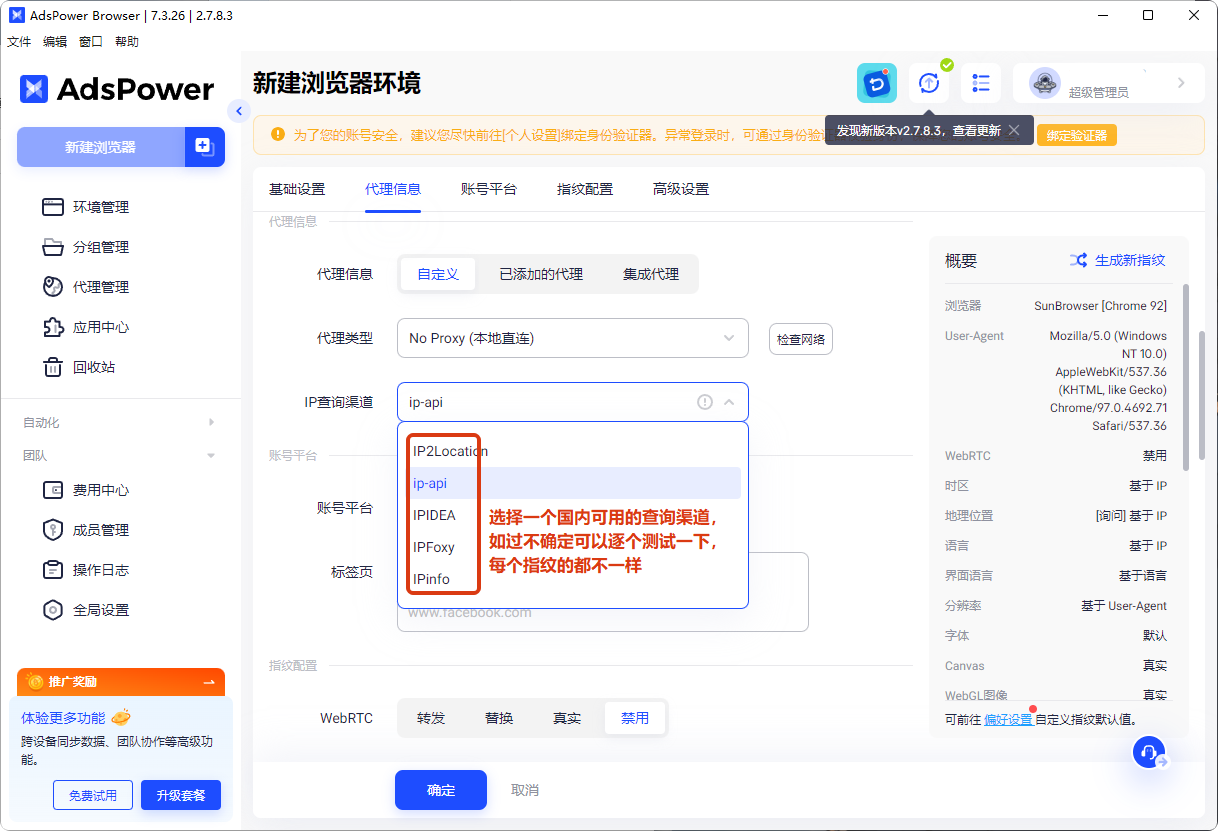
Task: Click 生成新指纹 link
Action: [x=1130, y=260]
